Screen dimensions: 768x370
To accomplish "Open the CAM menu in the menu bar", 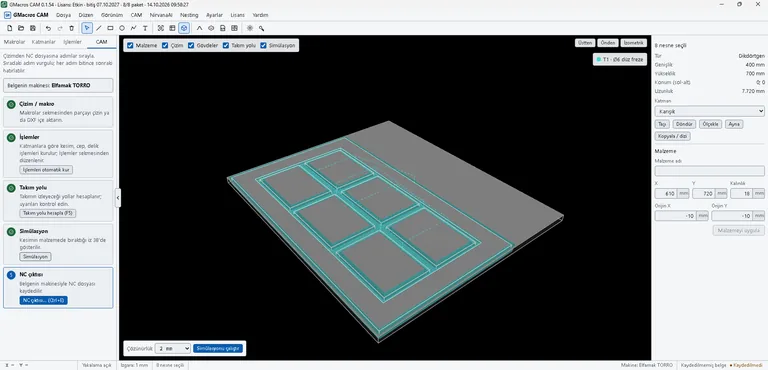I will pos(136,15).
